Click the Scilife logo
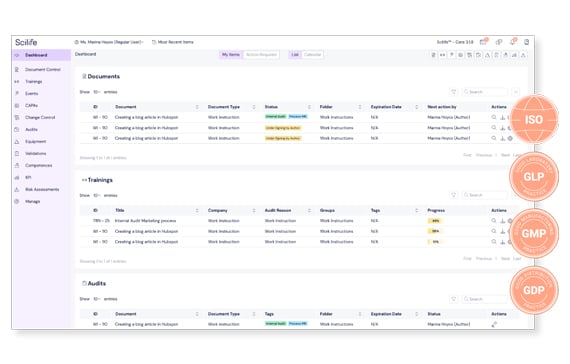This screenshot has height=364, width=570. (x=26, y=42)
